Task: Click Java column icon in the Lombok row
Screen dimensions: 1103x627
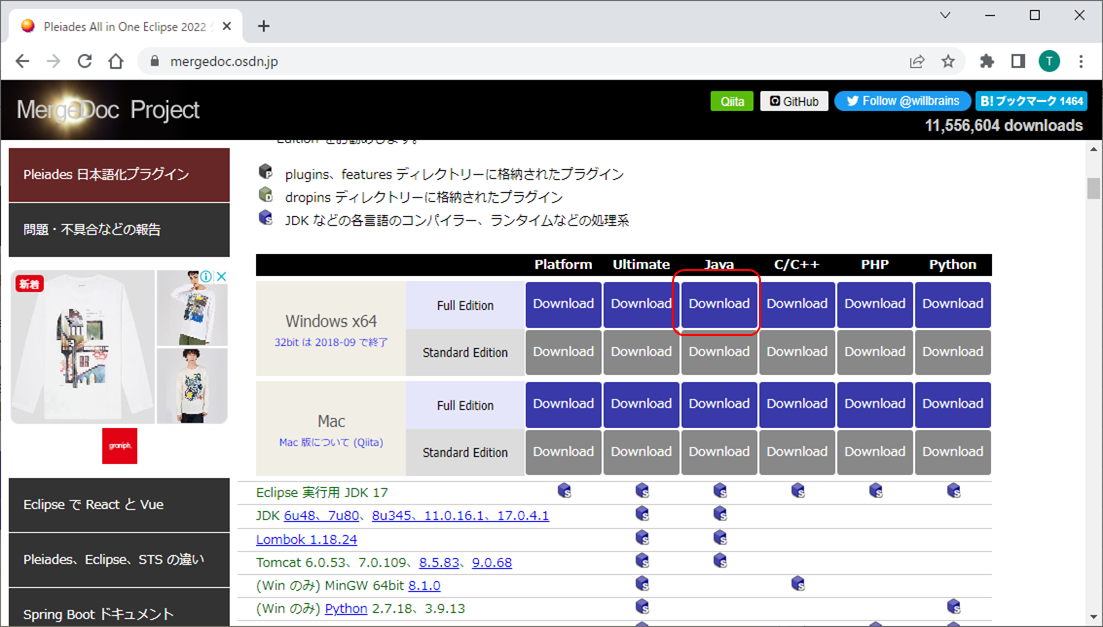Action: (x=720, y=538)
